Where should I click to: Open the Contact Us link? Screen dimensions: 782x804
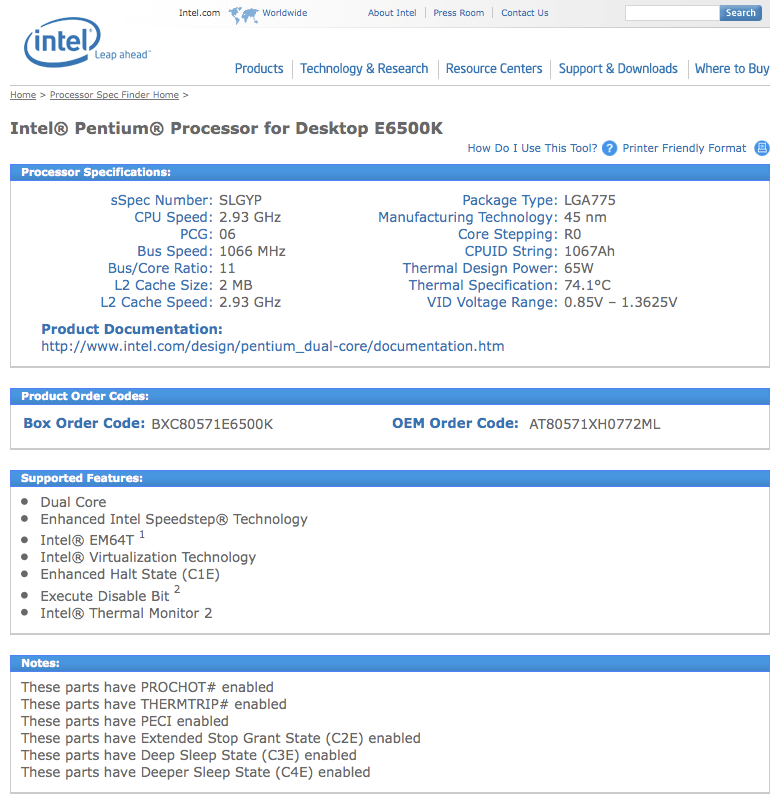(x=525, y=13)
